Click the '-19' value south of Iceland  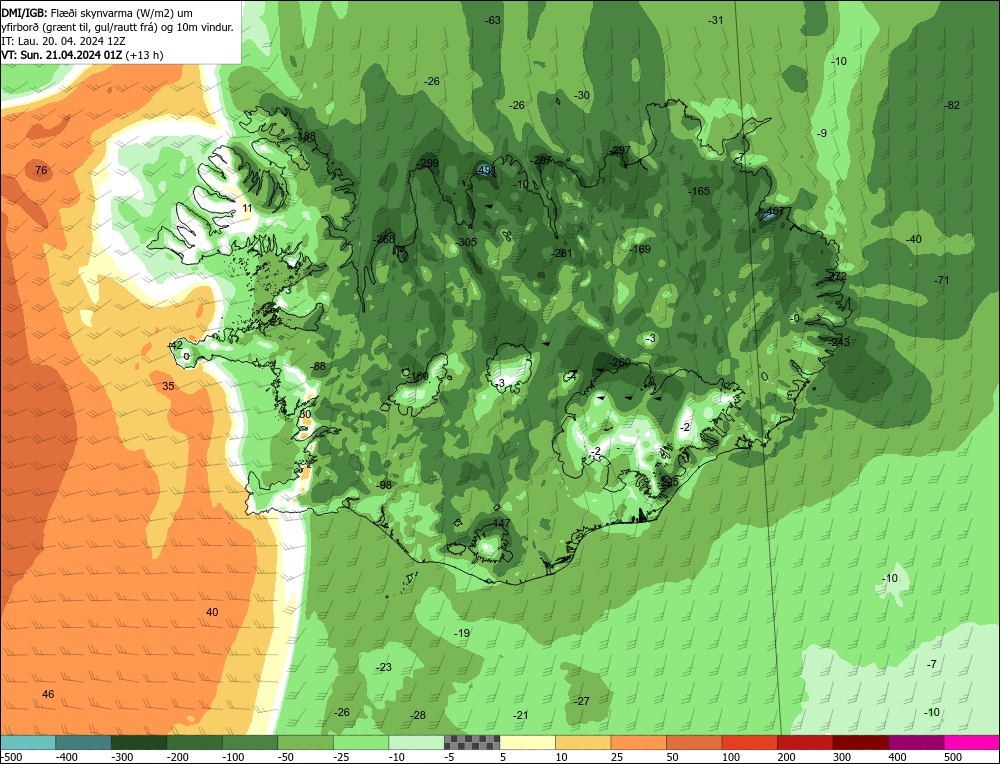(x=462, y=633)
